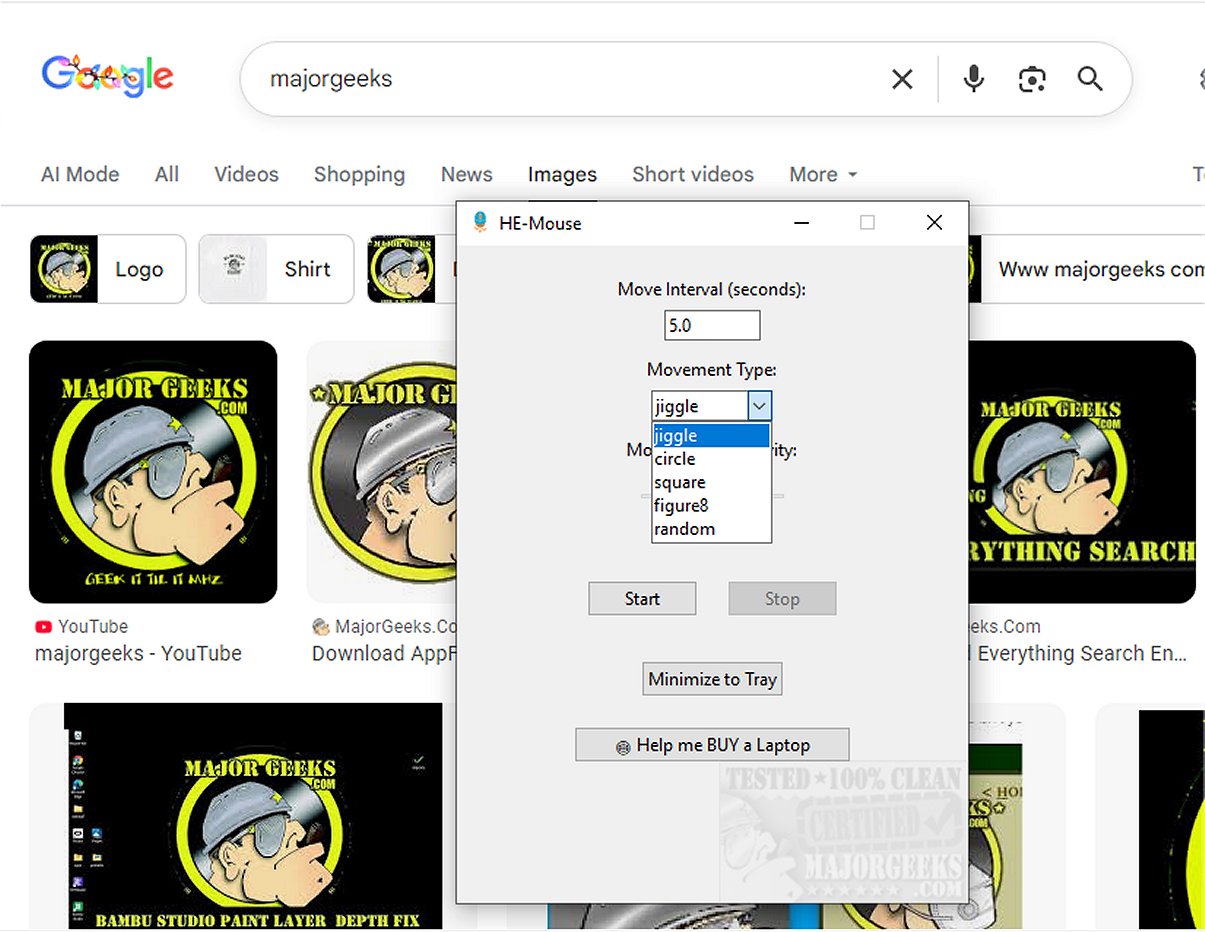The image size is (1205, 932).
Task: Click the Start button
Action: point(642,598)
